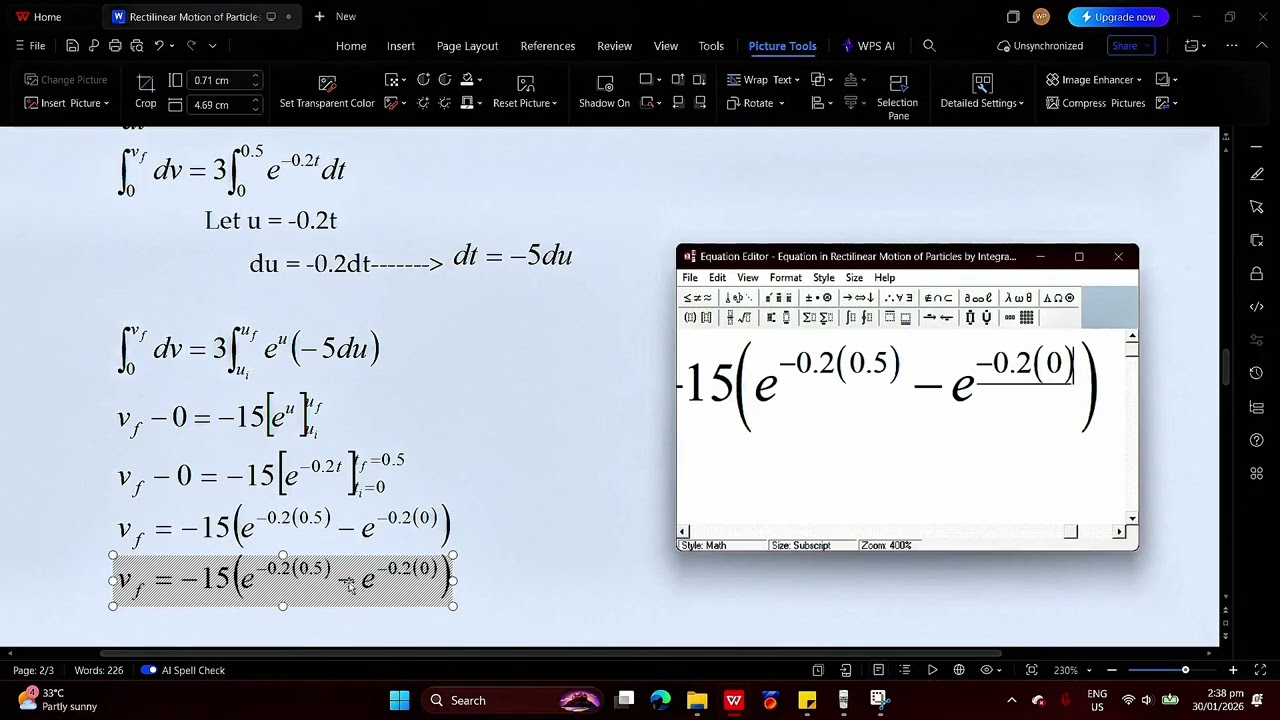Toggle AI Spell Check in status bar
Viewport: 1280px width, 720px height.
click(x=183, y=670)
